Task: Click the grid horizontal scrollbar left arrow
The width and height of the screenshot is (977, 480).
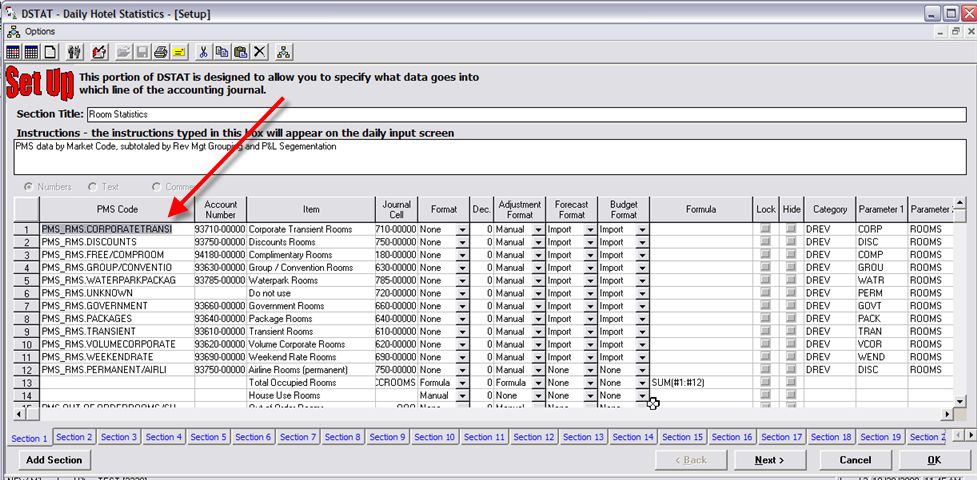Action: pyautogui.click(x=19, y=413)
